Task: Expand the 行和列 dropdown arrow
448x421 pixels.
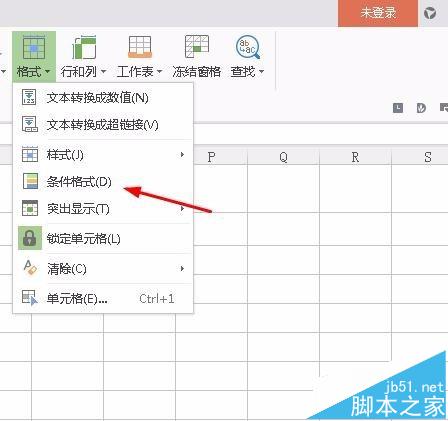Action: click(103, 71)
